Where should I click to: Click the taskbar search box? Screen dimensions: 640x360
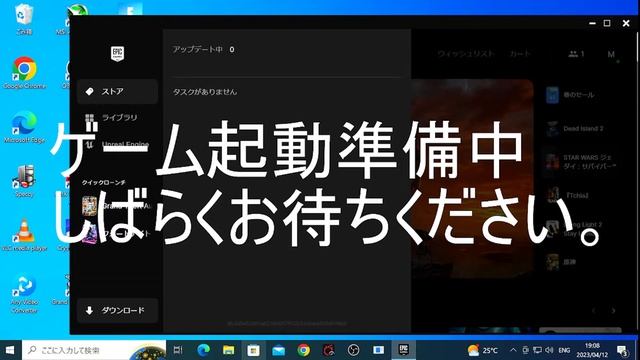click(x=94, y=350)
